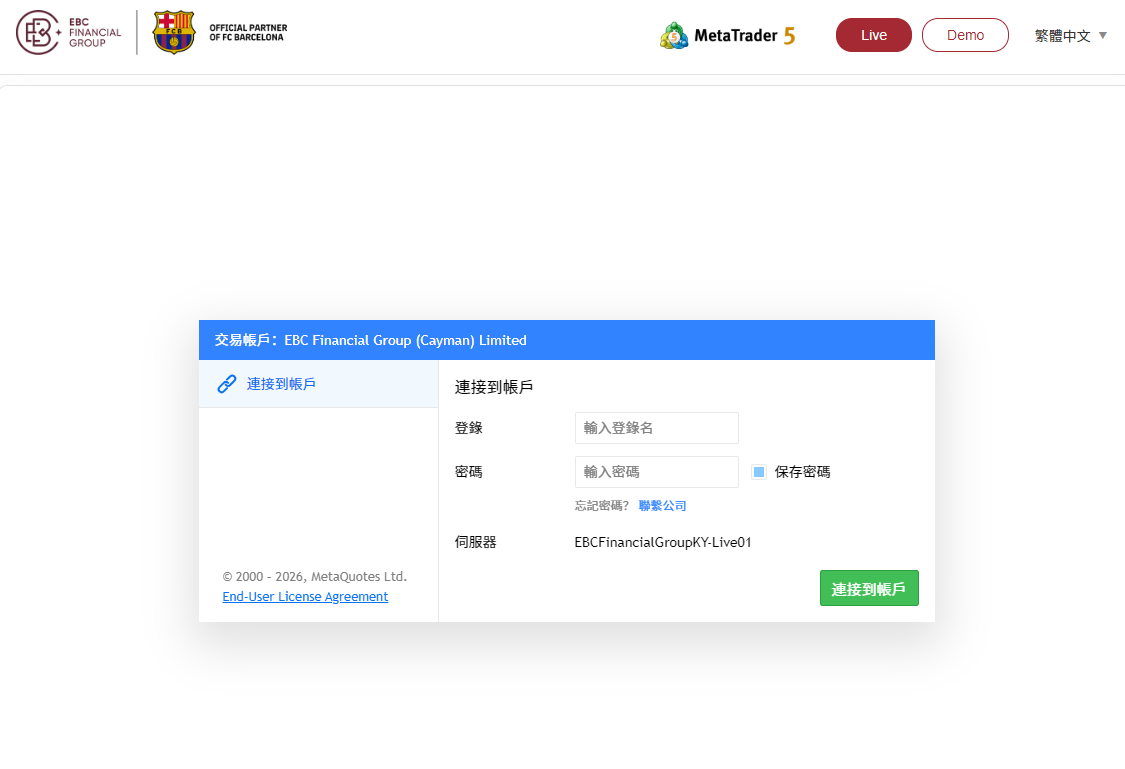Uncheck the save password option
Image resolution: width=1125 pixels, height=769 pixels.
(x=758, y=471)
